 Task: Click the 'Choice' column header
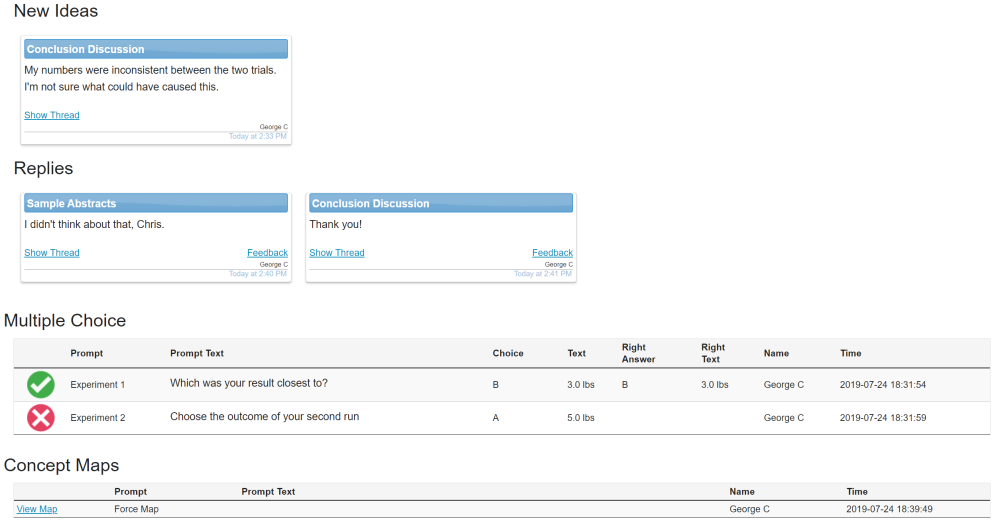(508, 353)
